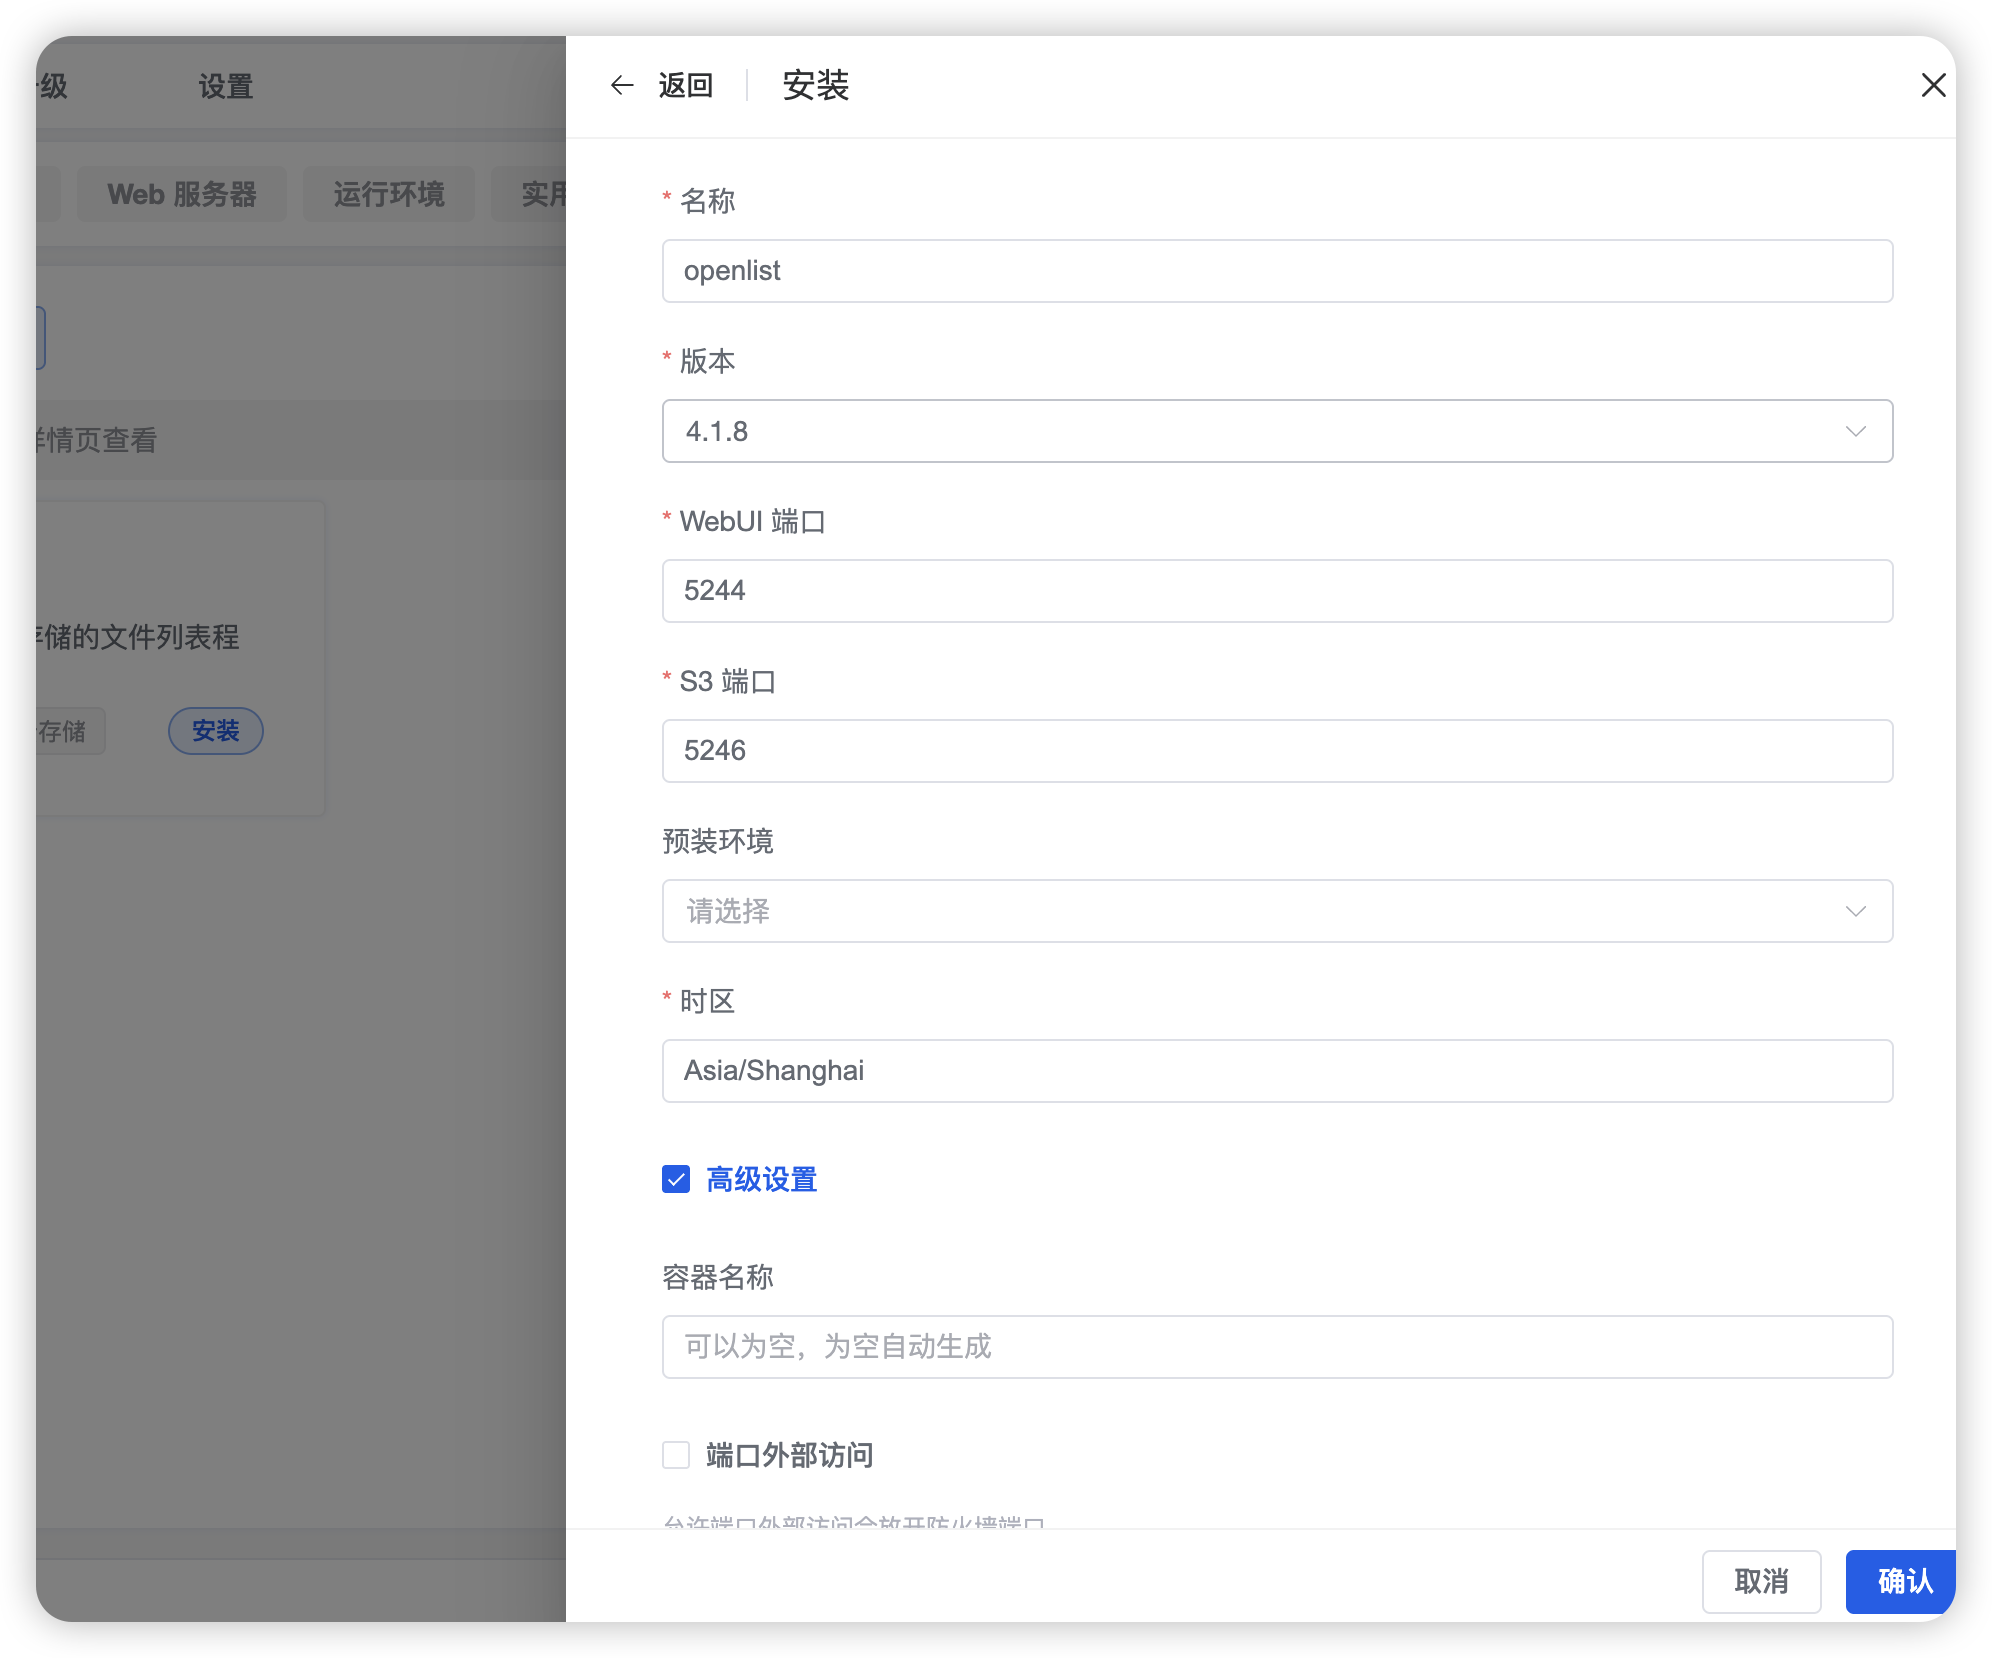The width and height of the screenshot is (1992, 1658).
Task: Click the 返回 back link
Action: [685, 86]
